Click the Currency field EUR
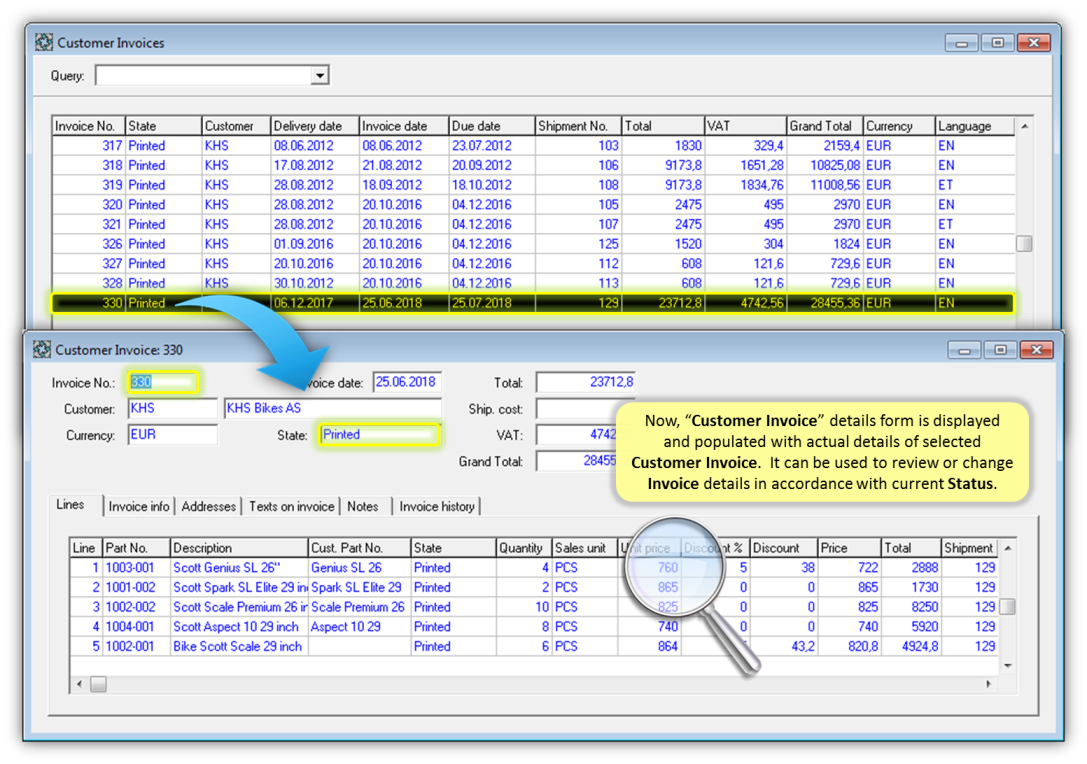This screenshot has height=764, width=1087. pyautogui.click(x=173, y=435)
